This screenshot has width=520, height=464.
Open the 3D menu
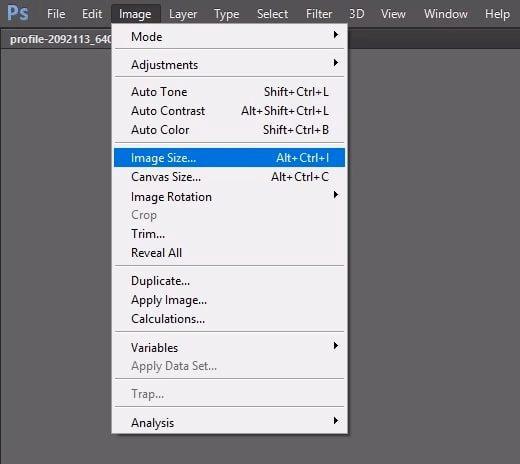pyautogui.click(x=357, y=14)
